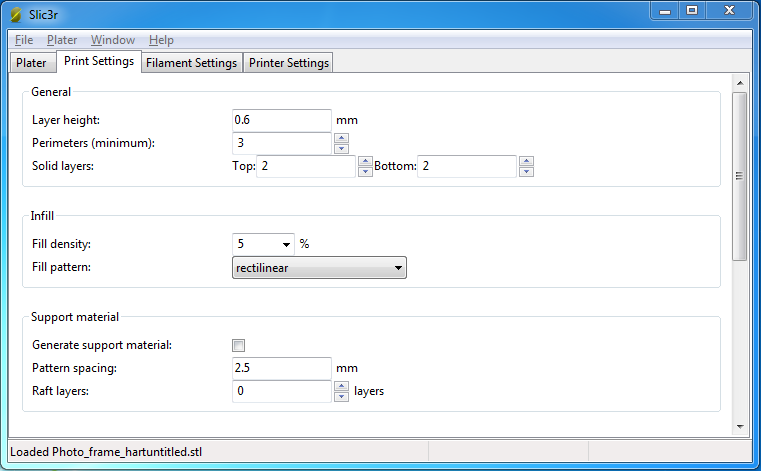Click the scrollbar down arrow

pyautogui.click(x=740, y=427)
